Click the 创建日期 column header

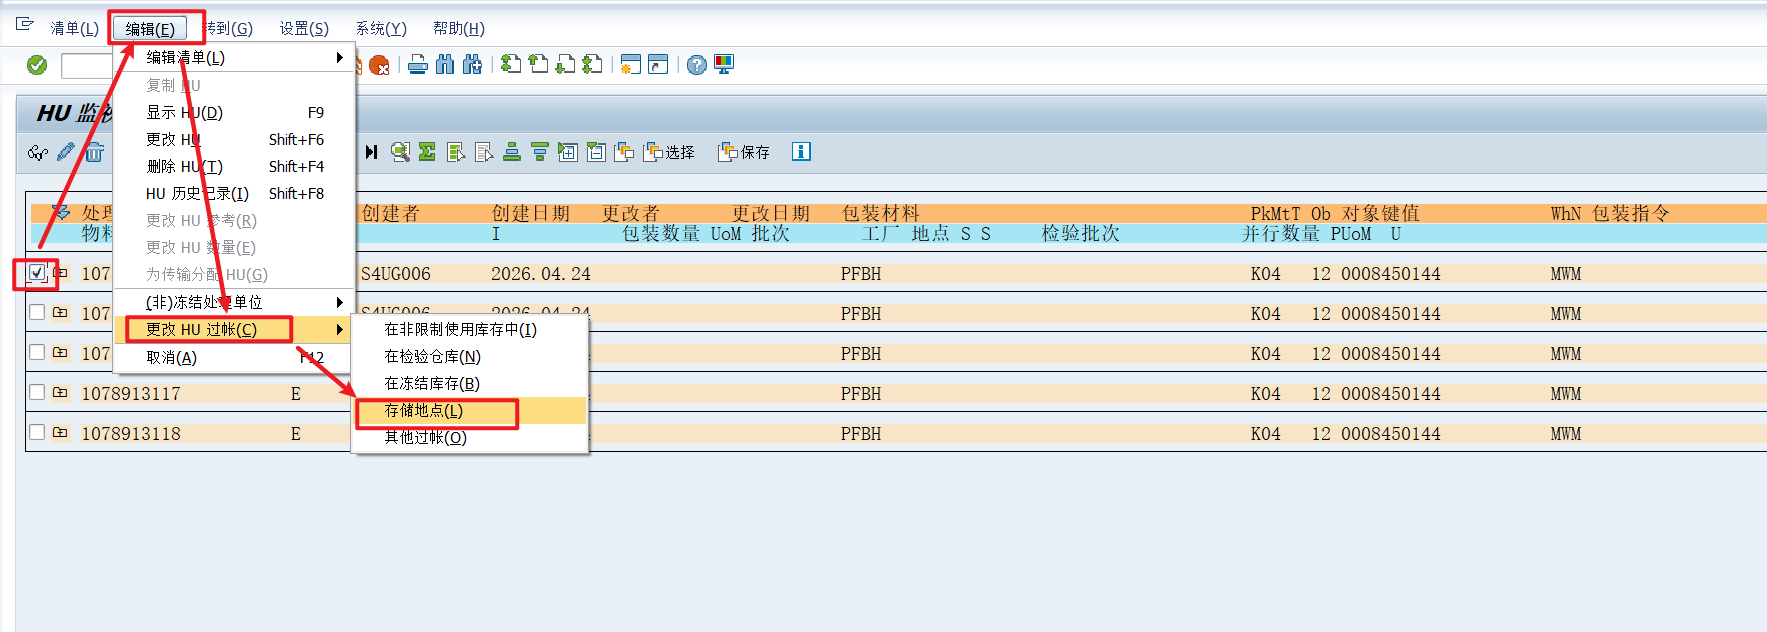530,213
